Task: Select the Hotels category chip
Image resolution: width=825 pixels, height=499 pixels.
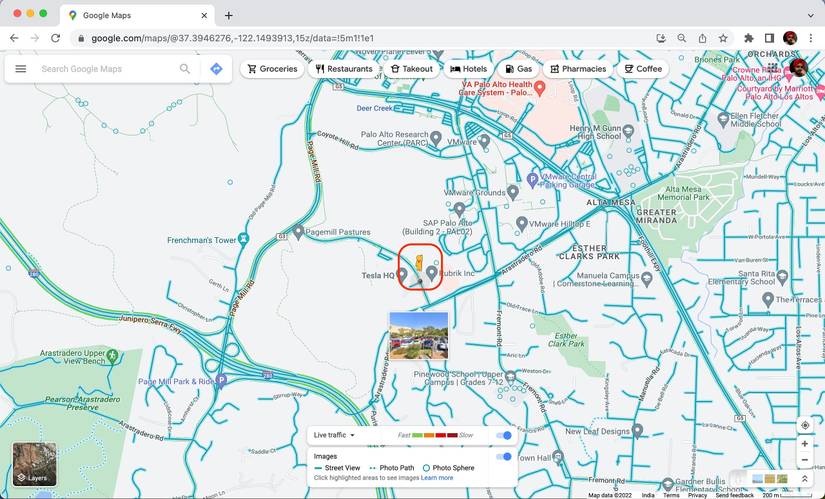Action: 468,69
